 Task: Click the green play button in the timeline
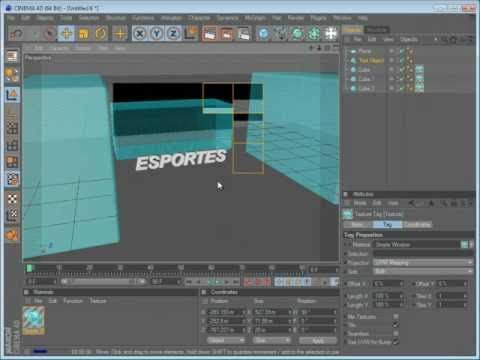[218, 282]
